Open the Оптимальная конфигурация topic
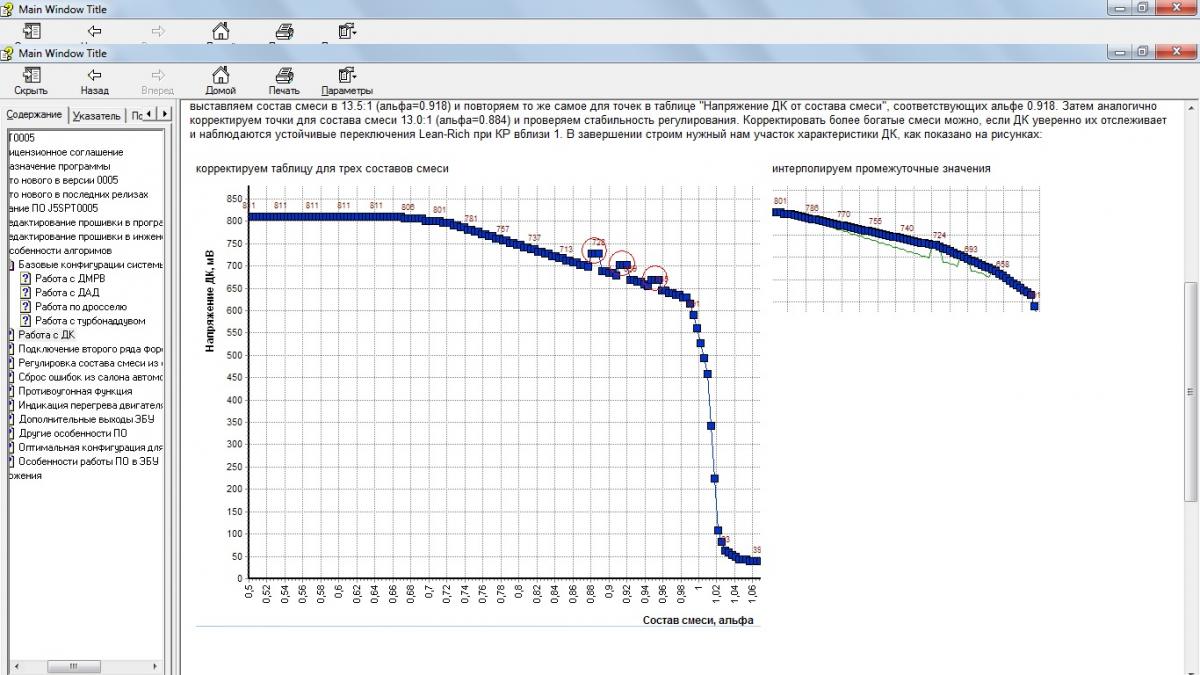The width and height of the screenshot is (1200, 675). click(x=90, y=447)
